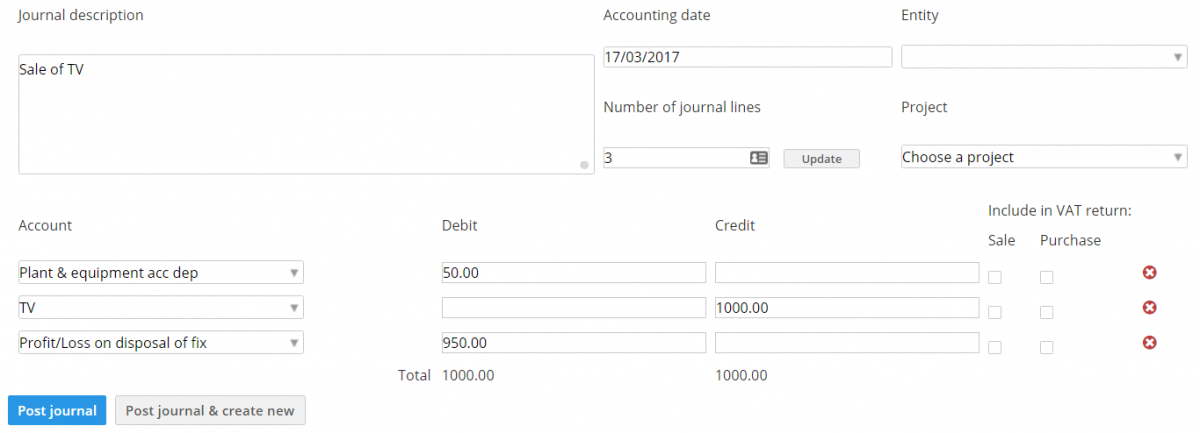Enable Sale VAT checkbox on Profit/Loss row
Viewport: 1200px width, 433px height.
coord(995,348)
